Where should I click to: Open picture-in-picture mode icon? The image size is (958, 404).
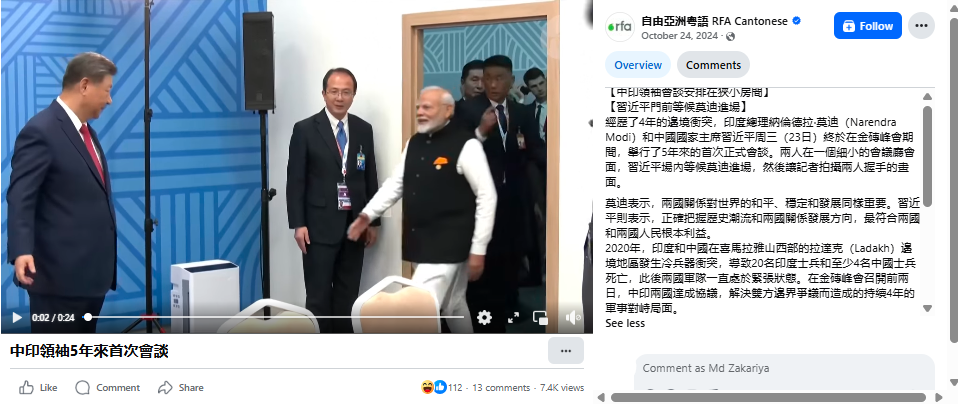(x=540, y=317)
